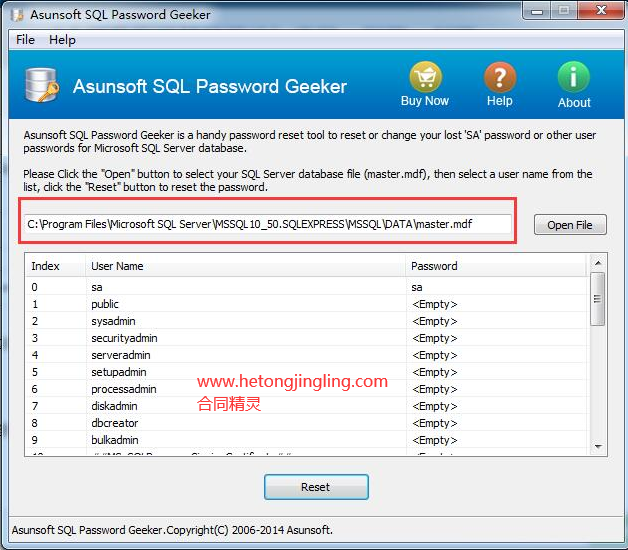The height and width of the screenshot is (550, 628).
Task: Click the About info icon
Action: click(574, 77)
